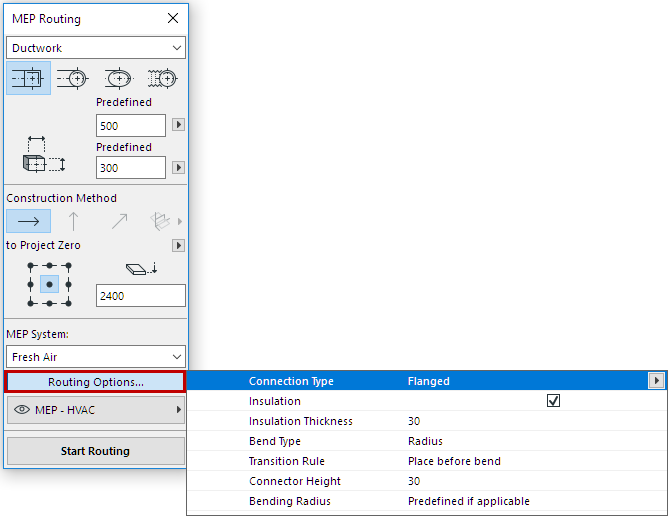Select the Transition Rule row

[427, 461]
